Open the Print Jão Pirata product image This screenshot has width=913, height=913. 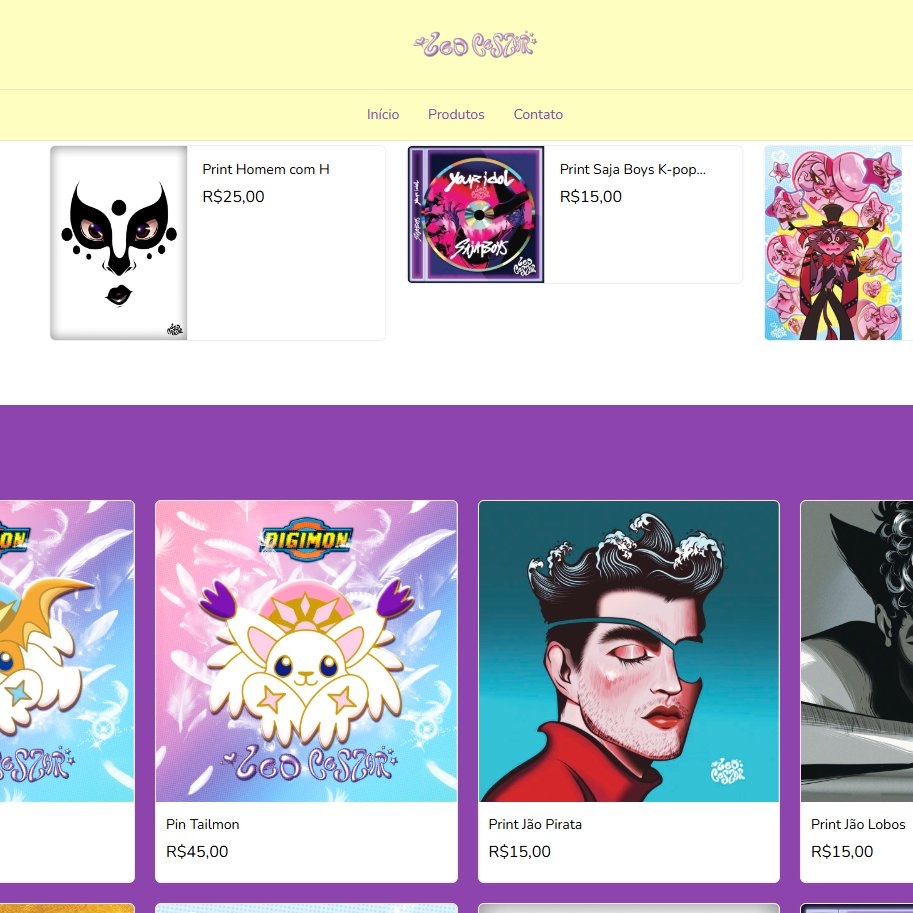[629, 651]
